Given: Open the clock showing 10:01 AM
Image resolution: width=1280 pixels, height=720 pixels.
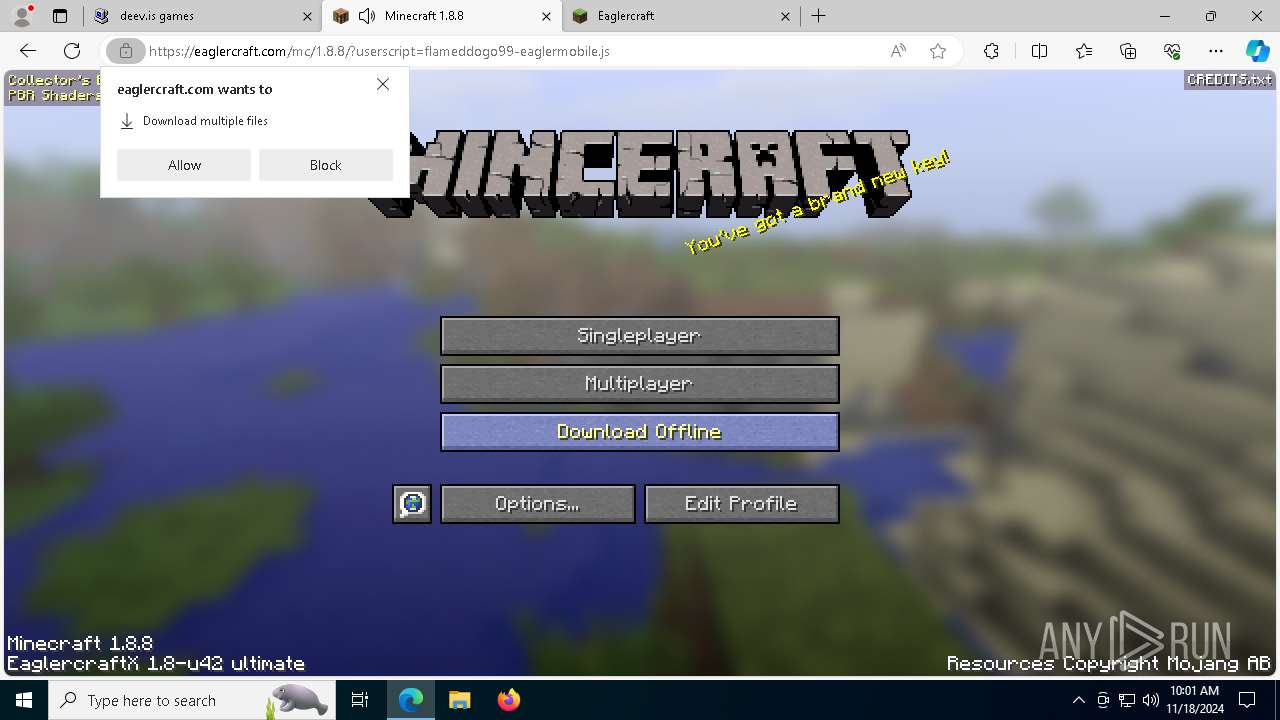Looking at the screenshot, I should tap(1194, 700).
